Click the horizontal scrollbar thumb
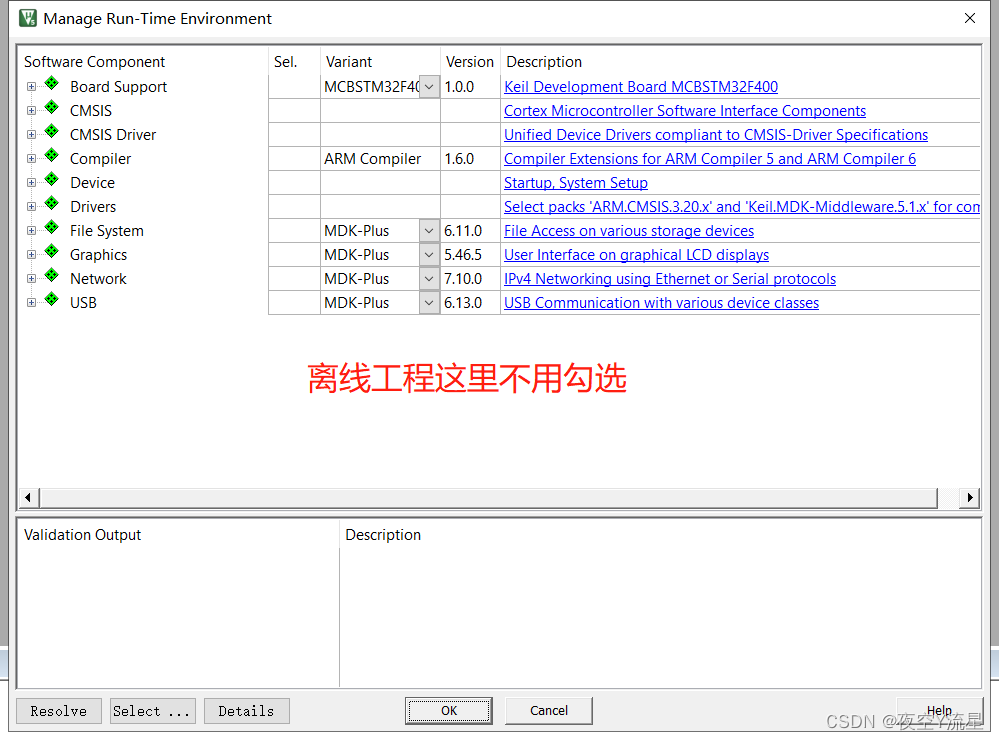 (x=488, y=497)
